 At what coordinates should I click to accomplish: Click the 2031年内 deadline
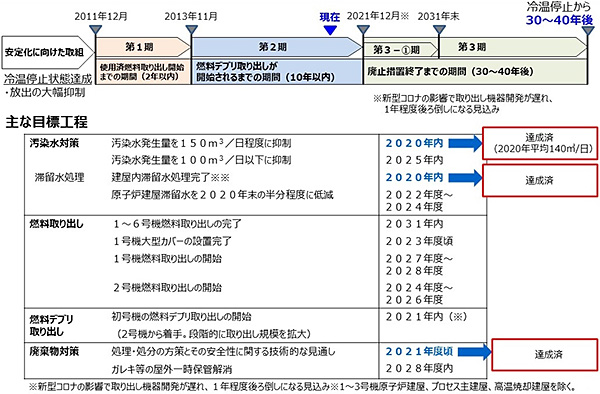click(x=415, y=224)
